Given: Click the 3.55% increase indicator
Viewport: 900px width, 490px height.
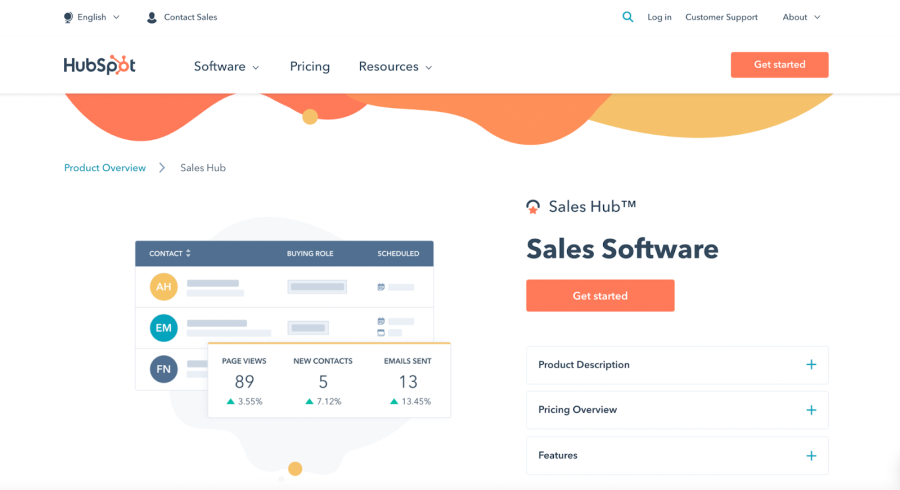Looking at the screenshot, I should tap(245, 402).
